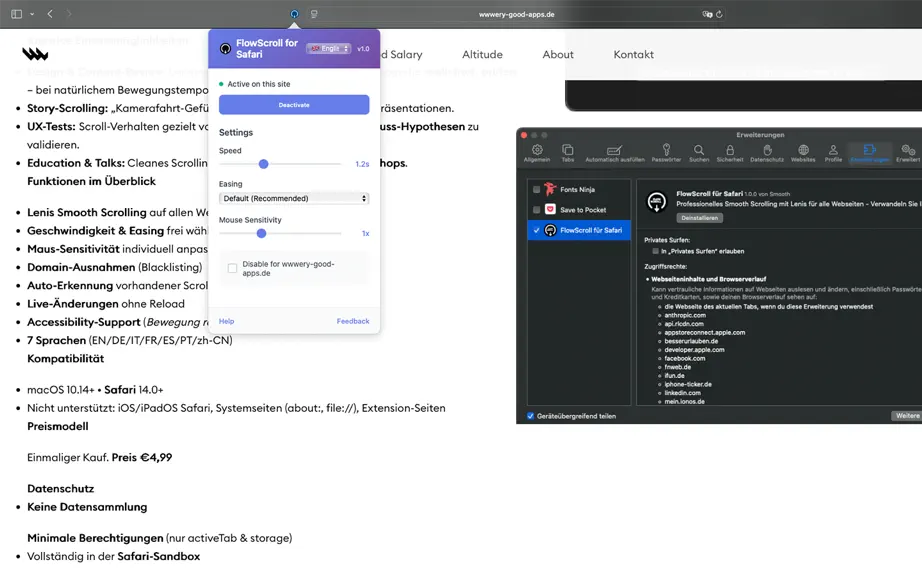Image resolution: width=922 pixels, height=576 pixels.
Task: Open the sidebar options chevron
Action: click(32, 14)
